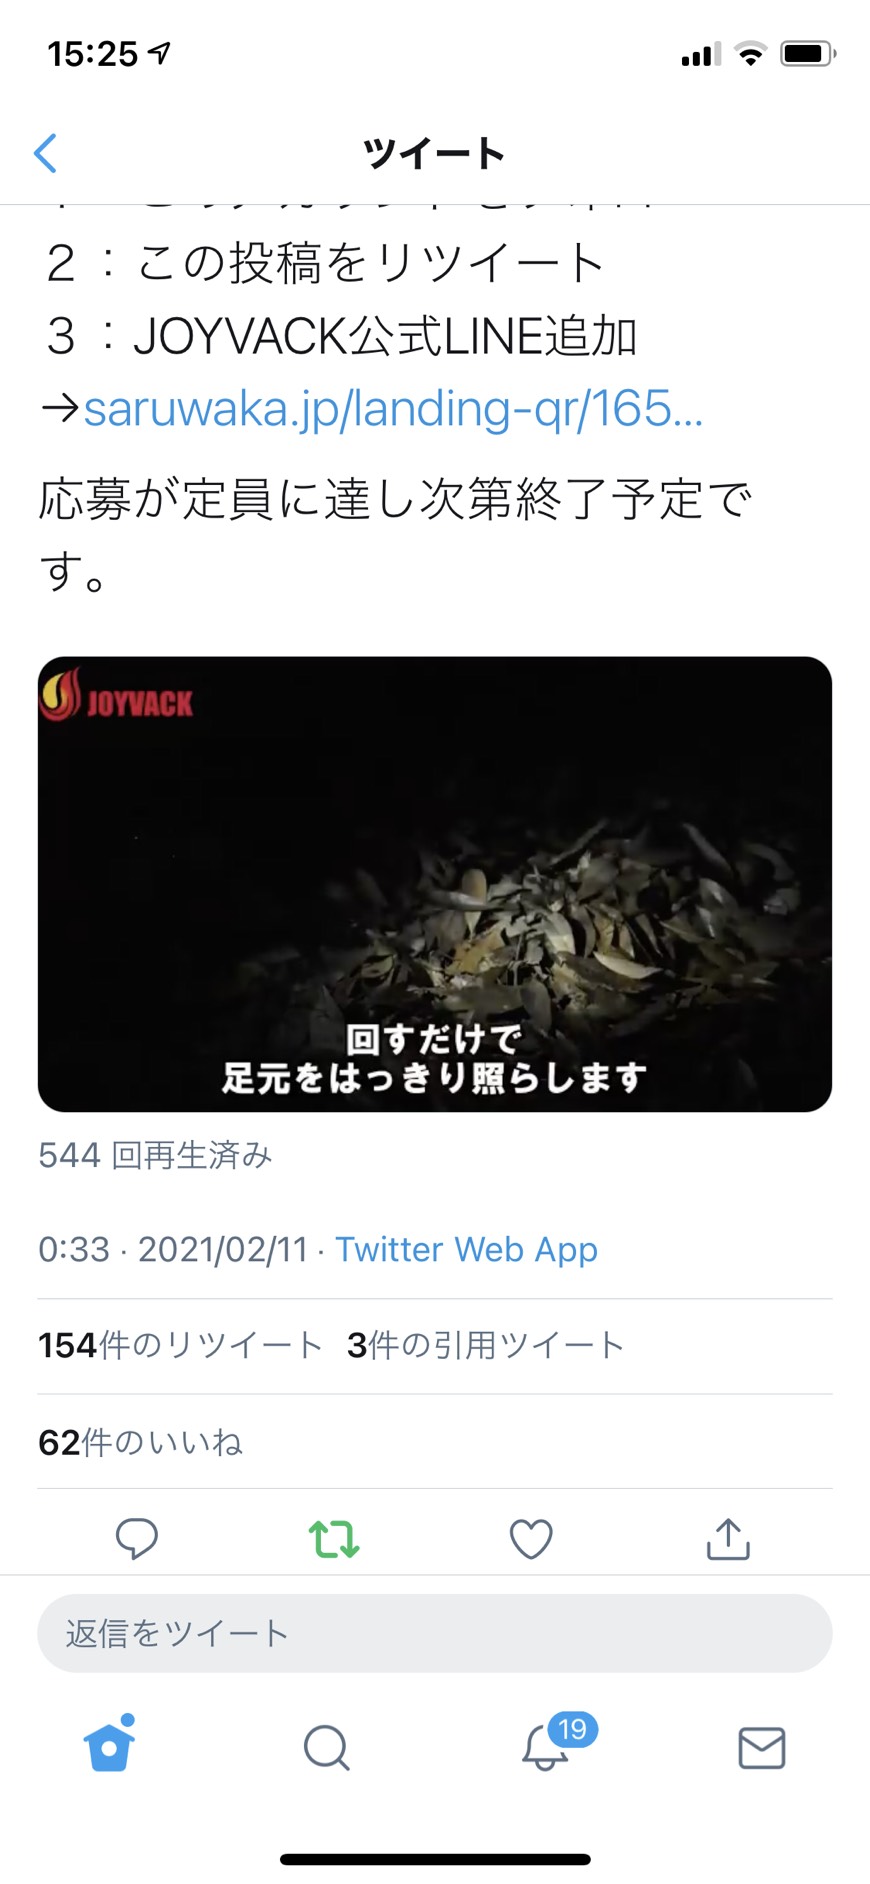The image size is (870, 1884).
Task: Open the Search tab magnifier
Action: (326, 1747)
